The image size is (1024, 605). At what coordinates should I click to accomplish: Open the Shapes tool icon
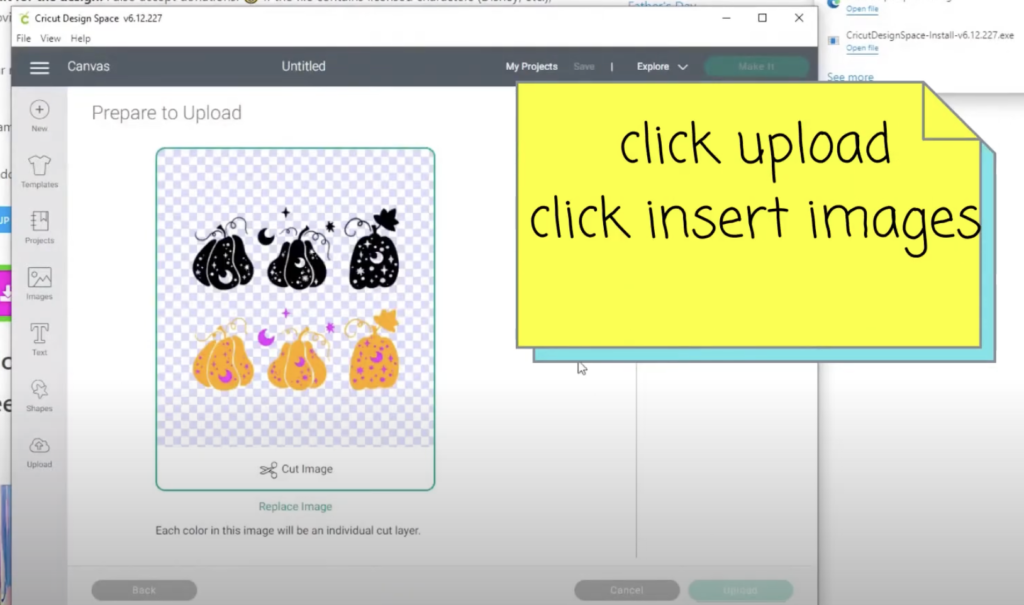click(x=39, y=390)
